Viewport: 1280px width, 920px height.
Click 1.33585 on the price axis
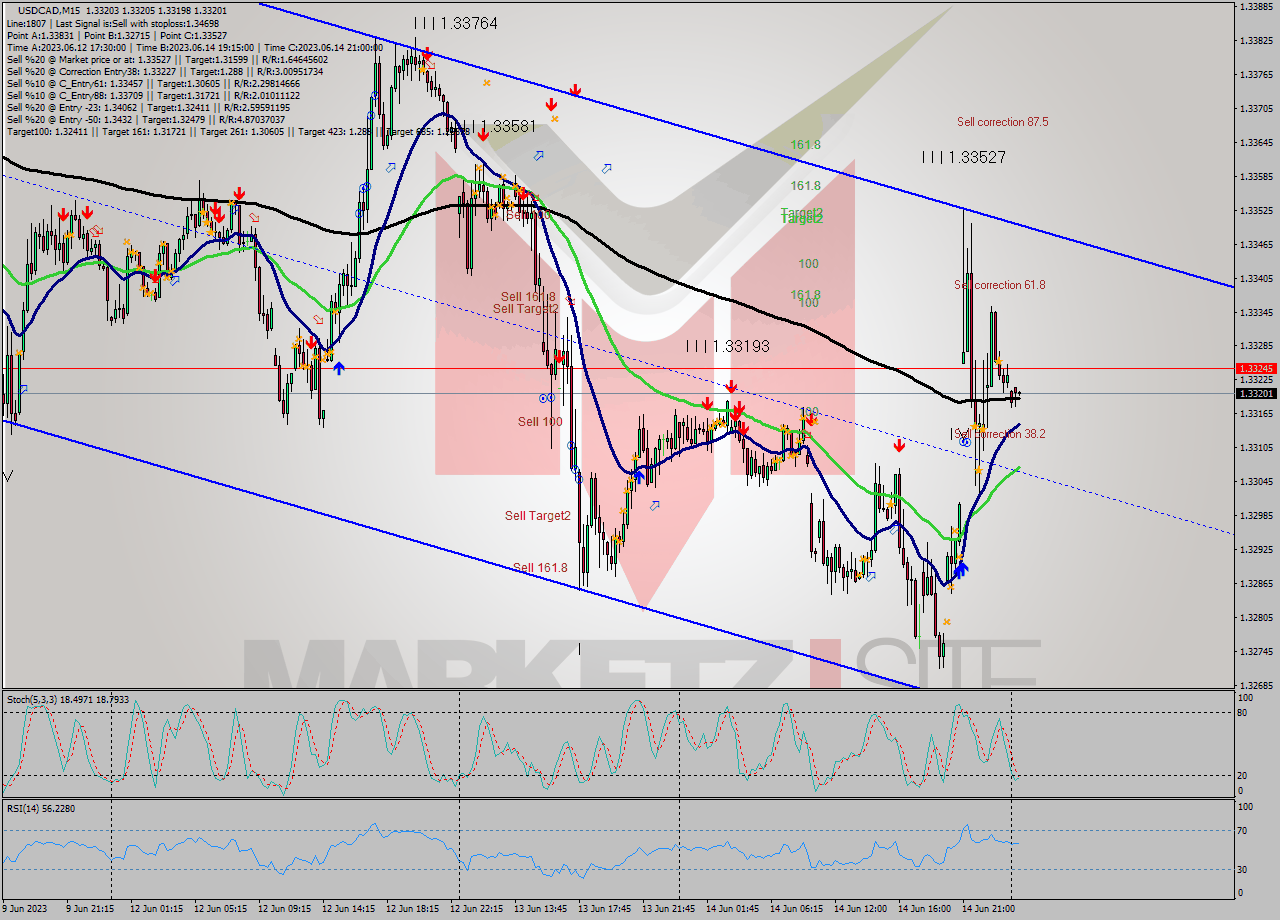point(1255,177)
